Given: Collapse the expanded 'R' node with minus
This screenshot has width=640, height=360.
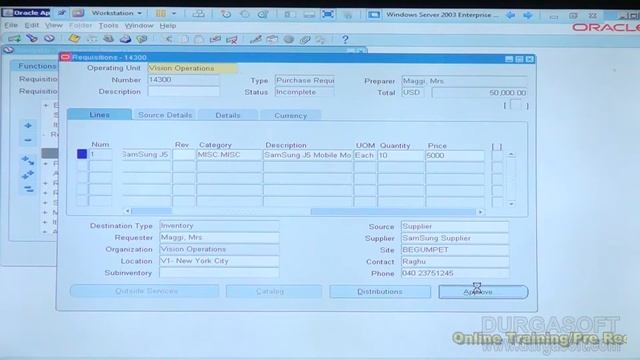Looking at the screenshot, I should pyautogui.click(x=45, y=134).
